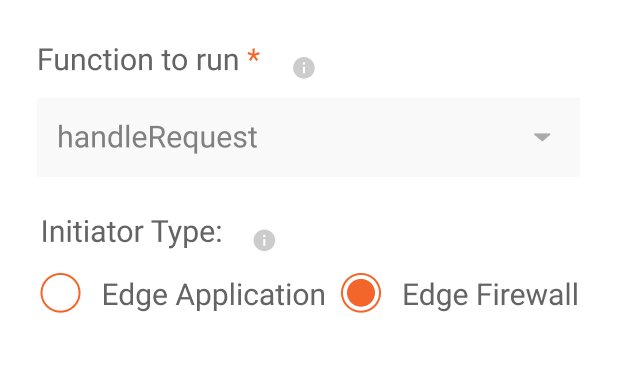Expand the dropdown using the gray arrow
The height and width of the screenshot is (367, 621).
coord(542,137)
